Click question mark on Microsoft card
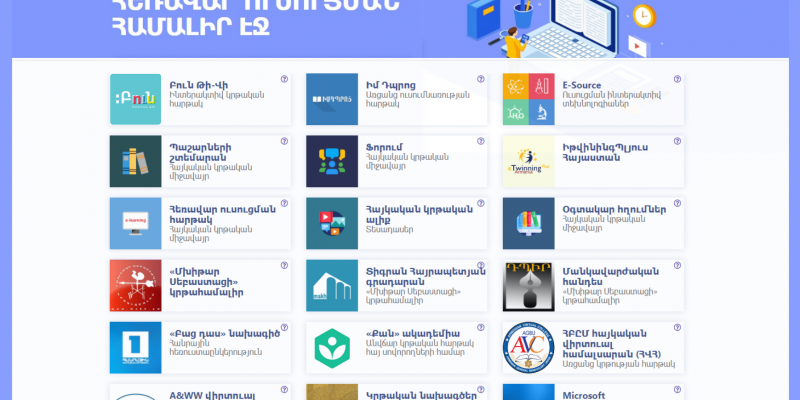Image resolution: width=800 pixels, height=400 pixels. click(x=678, y=390)
